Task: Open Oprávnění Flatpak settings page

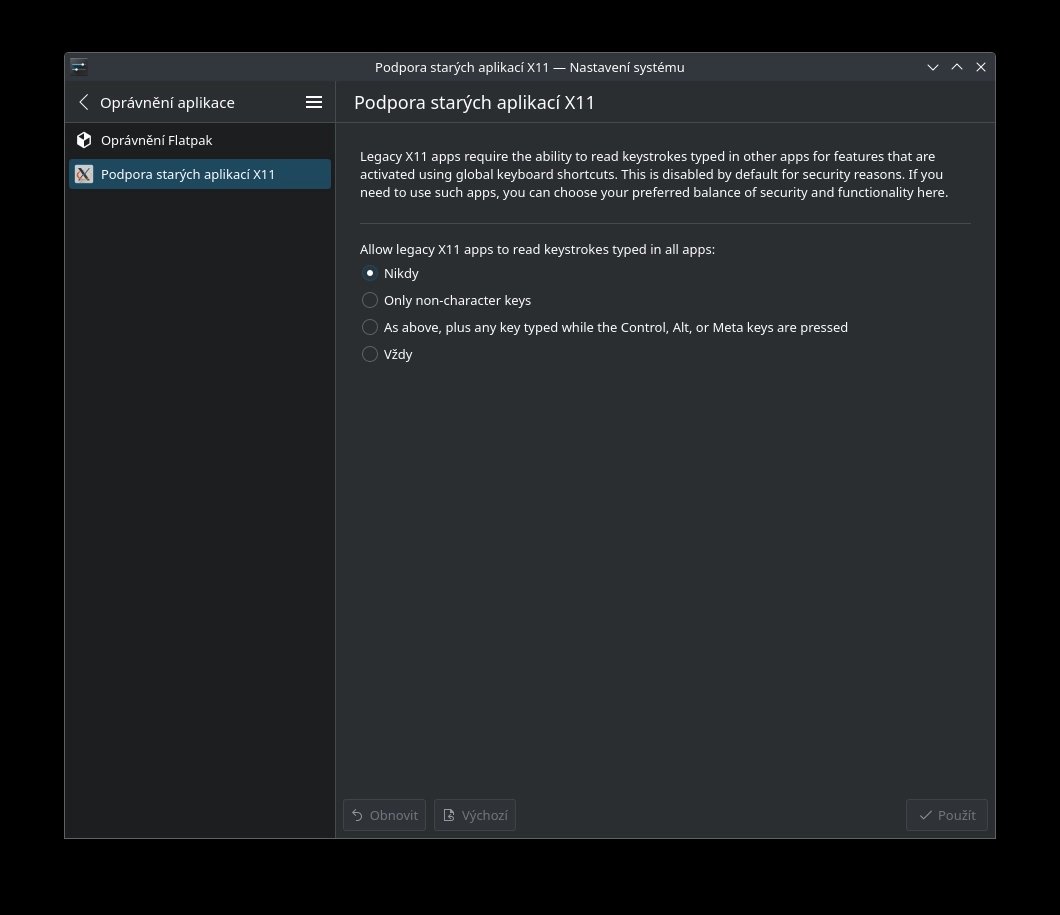Action: [x=156, y=140]
